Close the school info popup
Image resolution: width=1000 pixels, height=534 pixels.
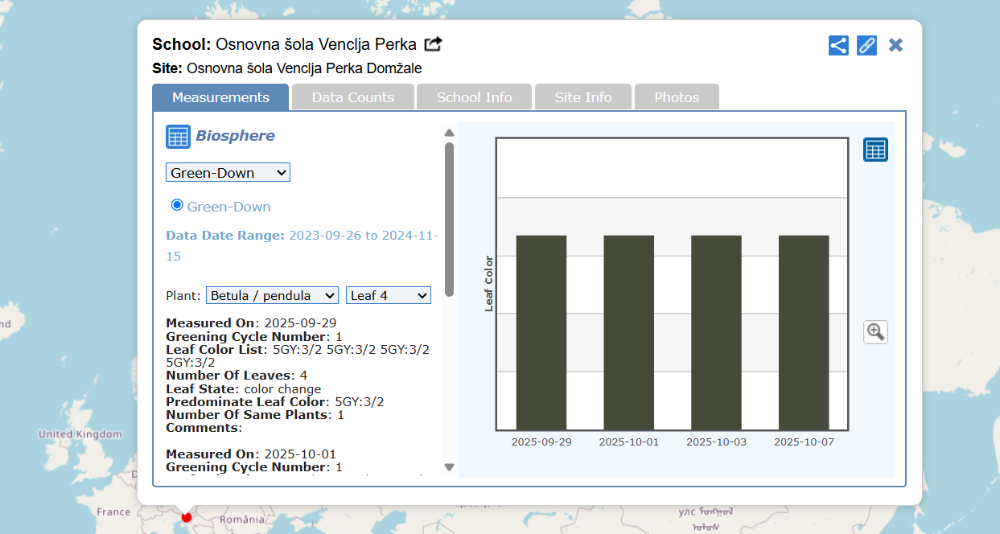tap(896, 45)
